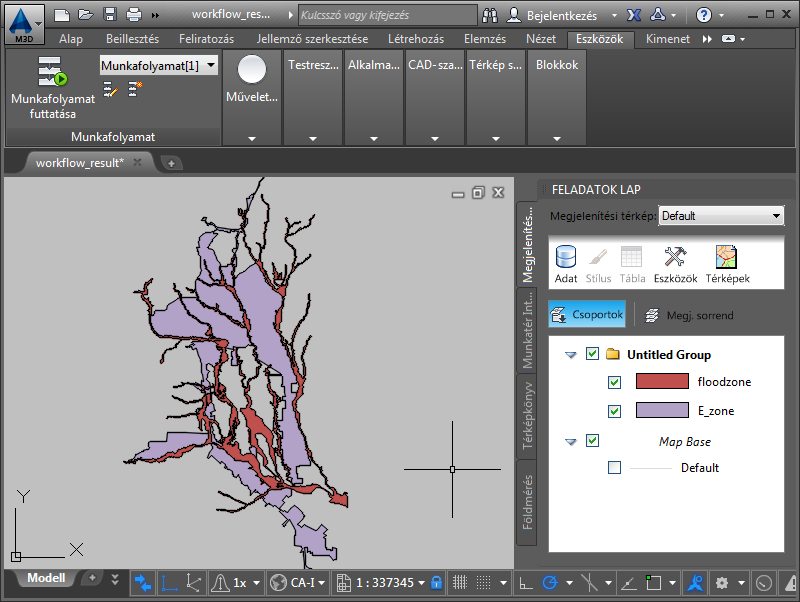Click the help question mark icon
This screenshot has height=602, width=800.
(704, 15)
